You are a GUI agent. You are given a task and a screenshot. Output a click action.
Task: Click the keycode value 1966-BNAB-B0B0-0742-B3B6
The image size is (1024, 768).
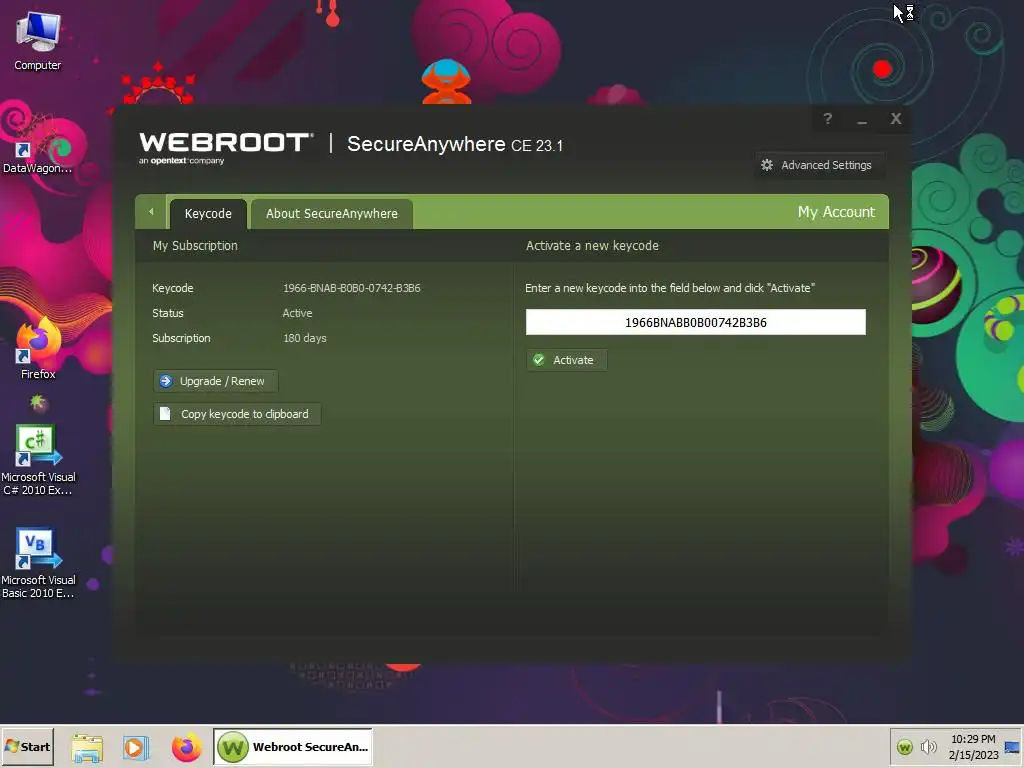(x=351, y=288)
